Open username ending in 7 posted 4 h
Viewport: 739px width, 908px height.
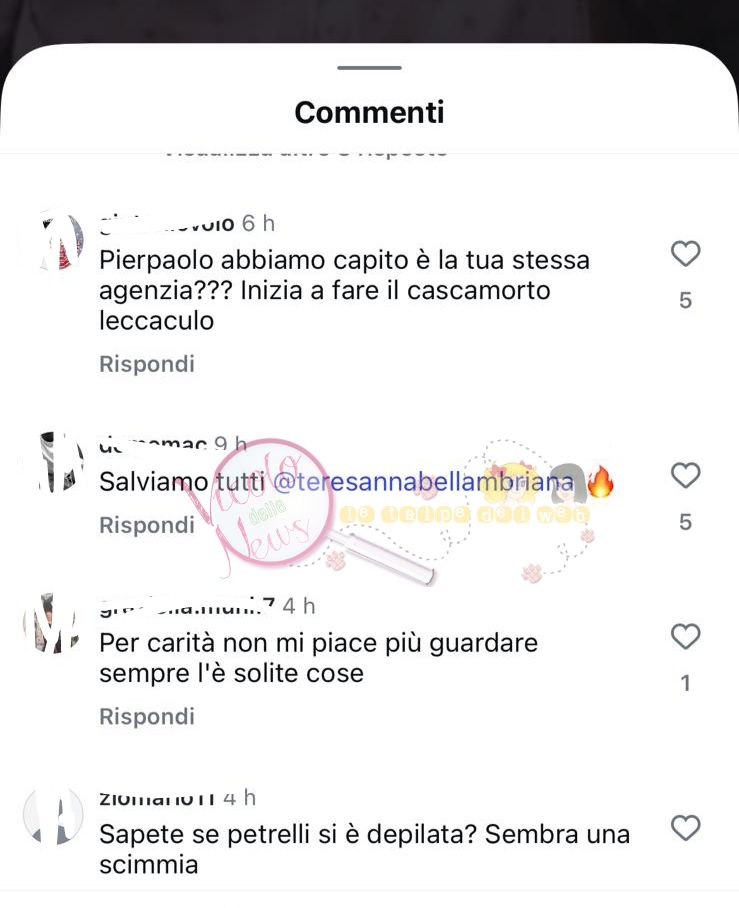coord(186,606)
